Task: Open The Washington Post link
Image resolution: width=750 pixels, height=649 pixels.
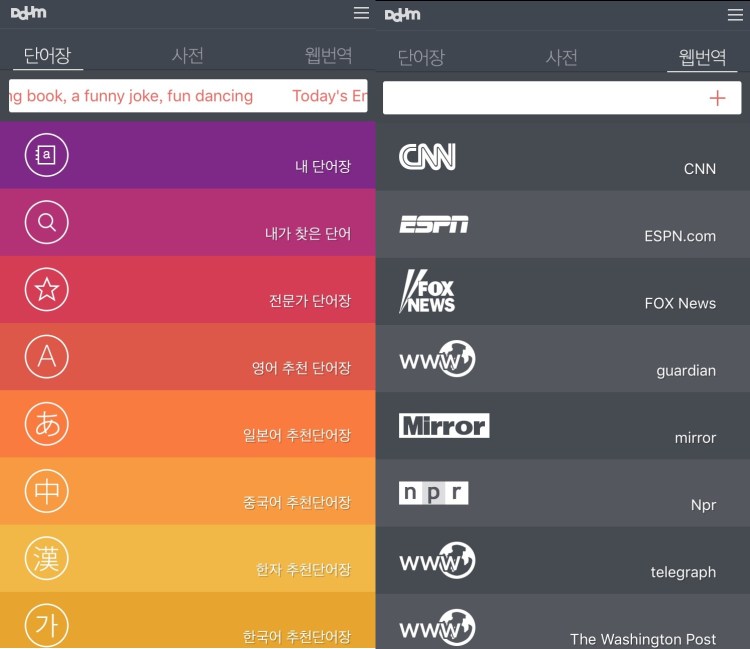Action: pos(642,638)
